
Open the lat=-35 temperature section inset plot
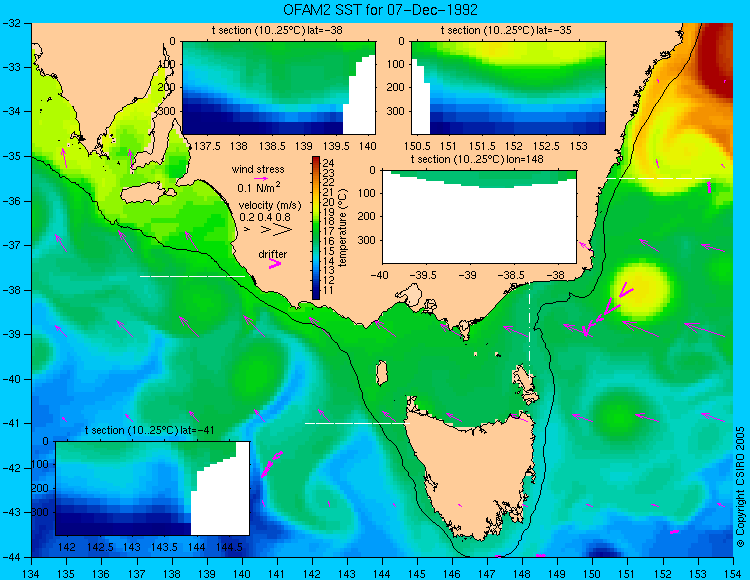tap(508, 88)
